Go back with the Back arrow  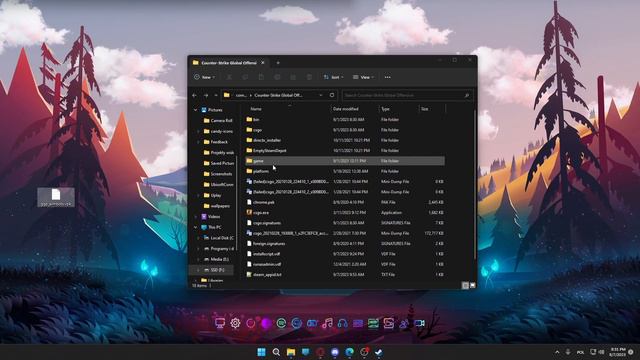tap(195, 96)
